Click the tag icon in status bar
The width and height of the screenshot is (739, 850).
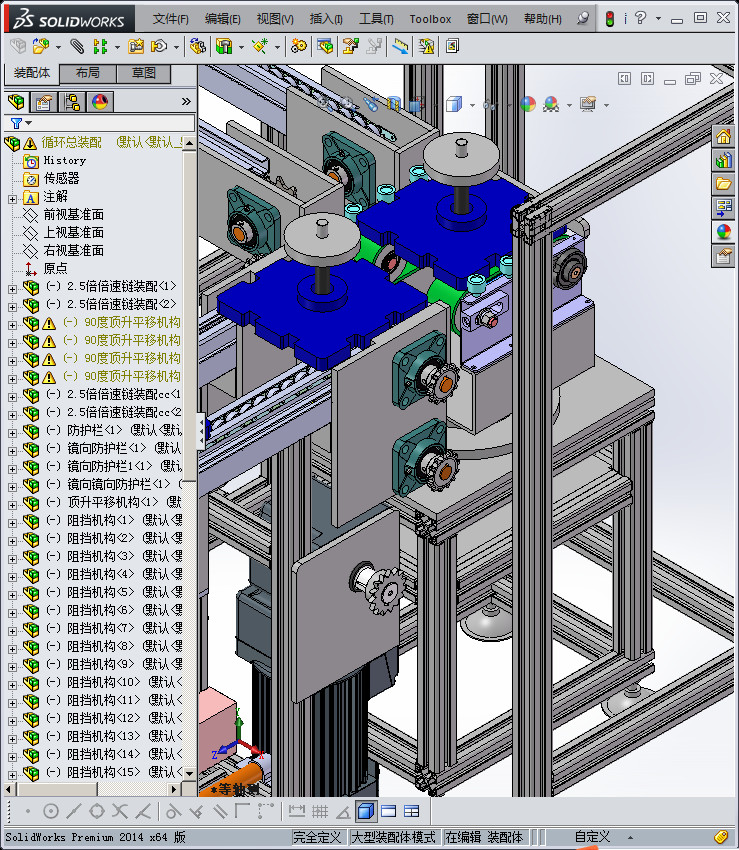click(721, 837)
